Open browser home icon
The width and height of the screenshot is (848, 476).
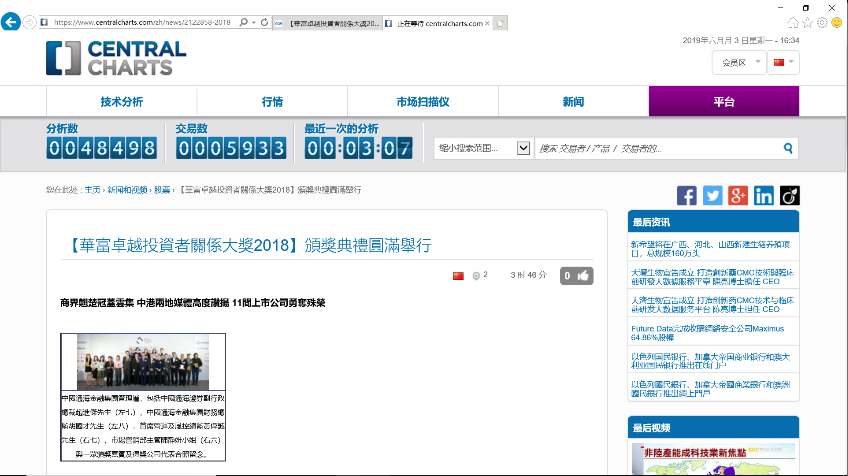tap(793, 23)
